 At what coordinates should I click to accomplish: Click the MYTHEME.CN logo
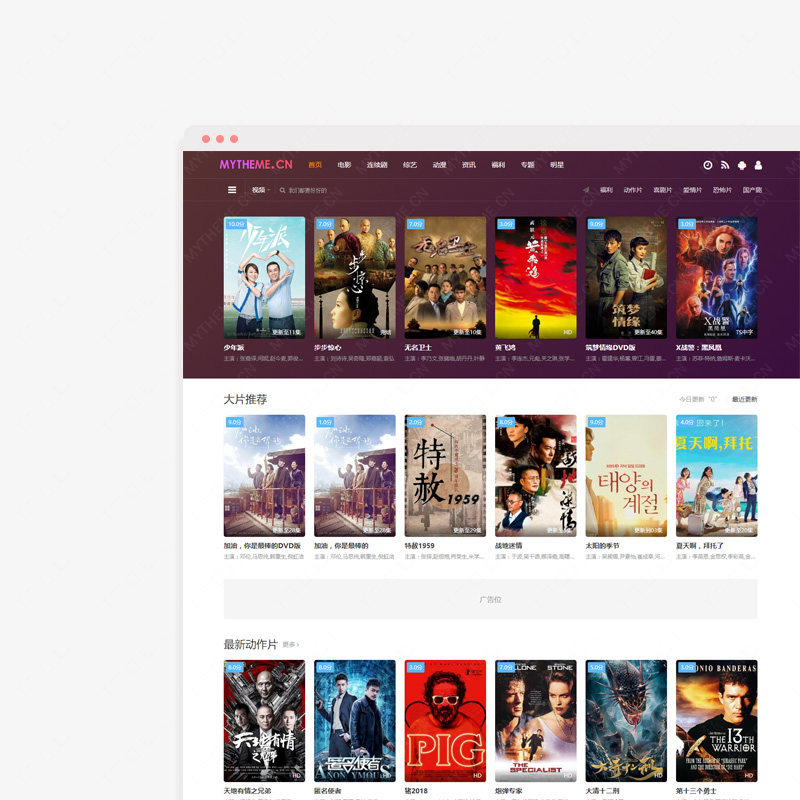point(256,165)
